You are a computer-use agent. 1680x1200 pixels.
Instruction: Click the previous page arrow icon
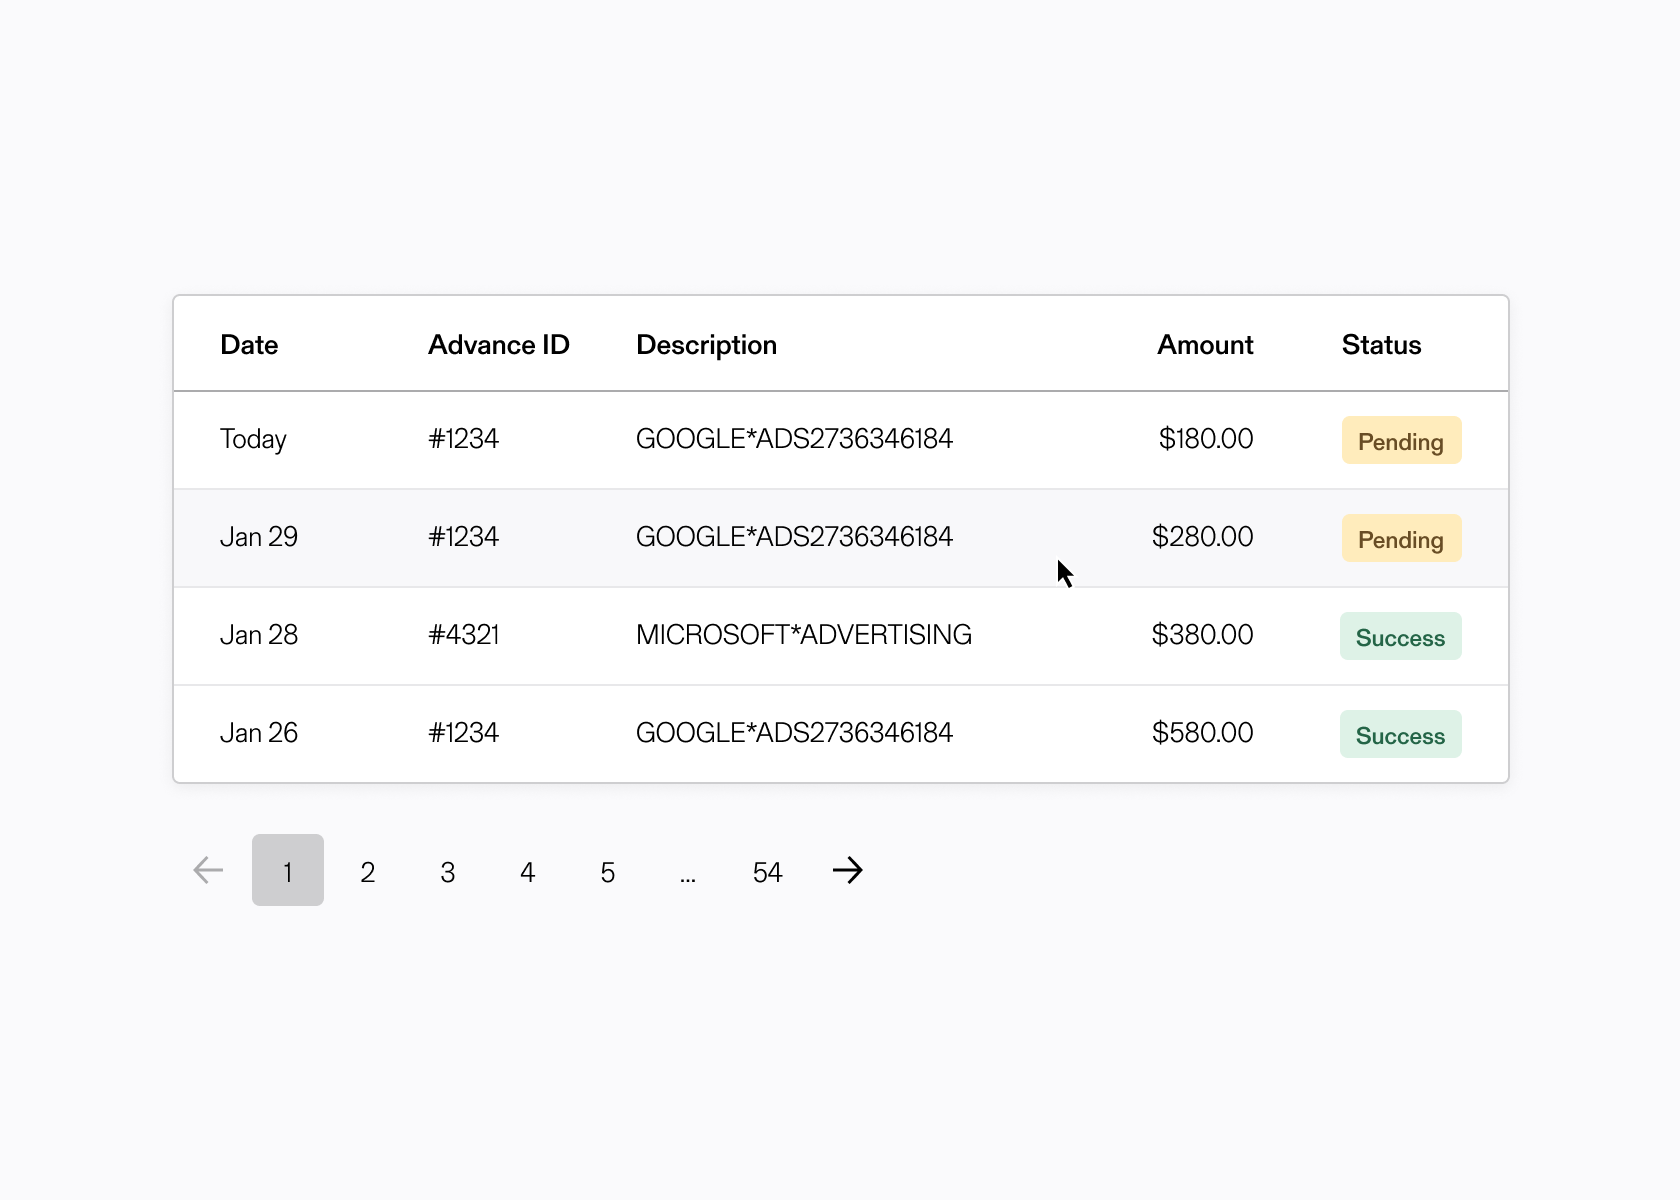[x=208, y=870]
